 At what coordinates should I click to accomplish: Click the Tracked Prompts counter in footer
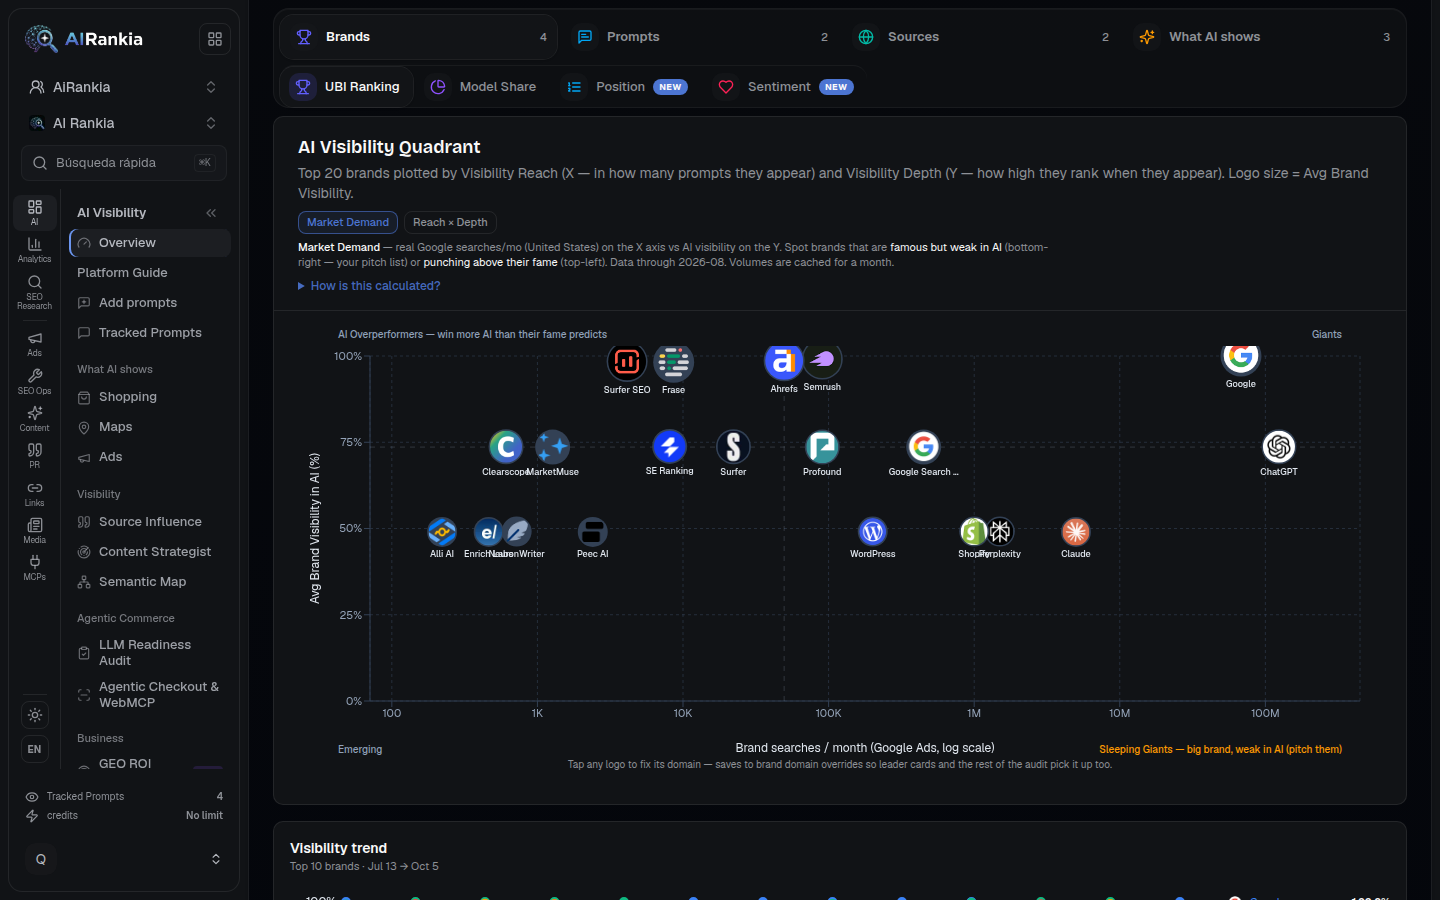(124, 797)
